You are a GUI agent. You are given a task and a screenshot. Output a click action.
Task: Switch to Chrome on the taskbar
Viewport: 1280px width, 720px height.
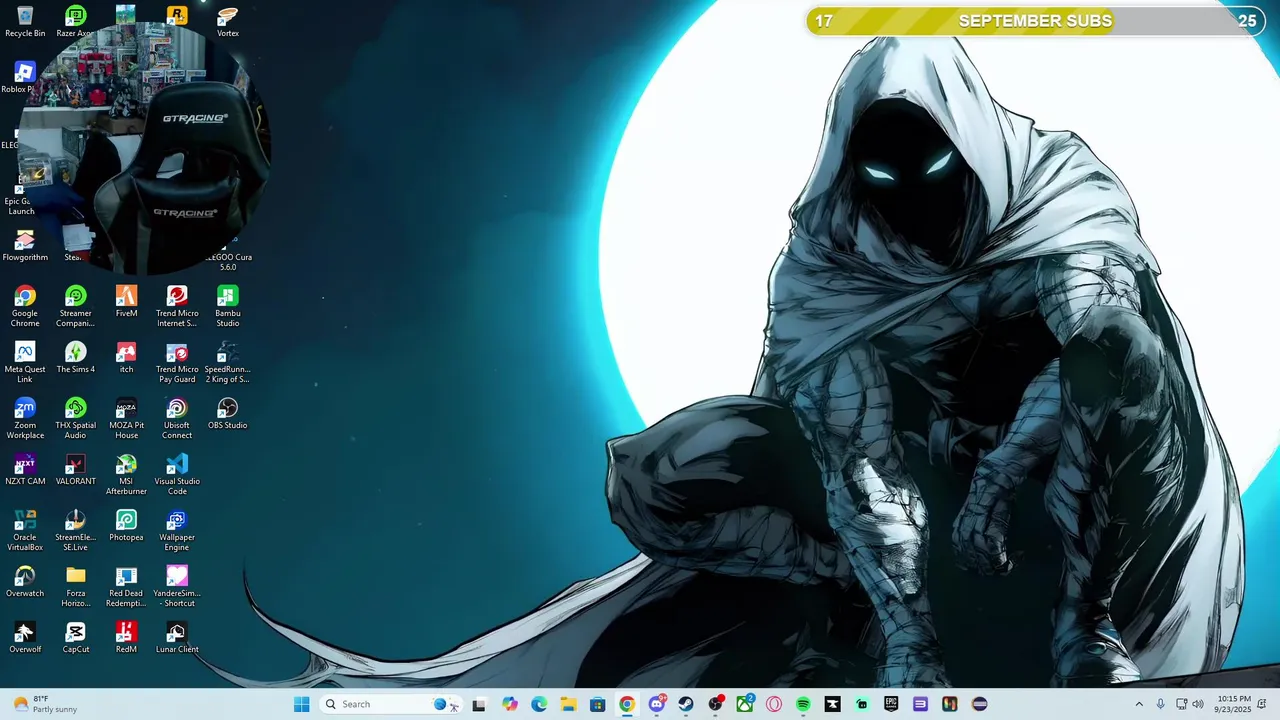click(x=627, y=704)
